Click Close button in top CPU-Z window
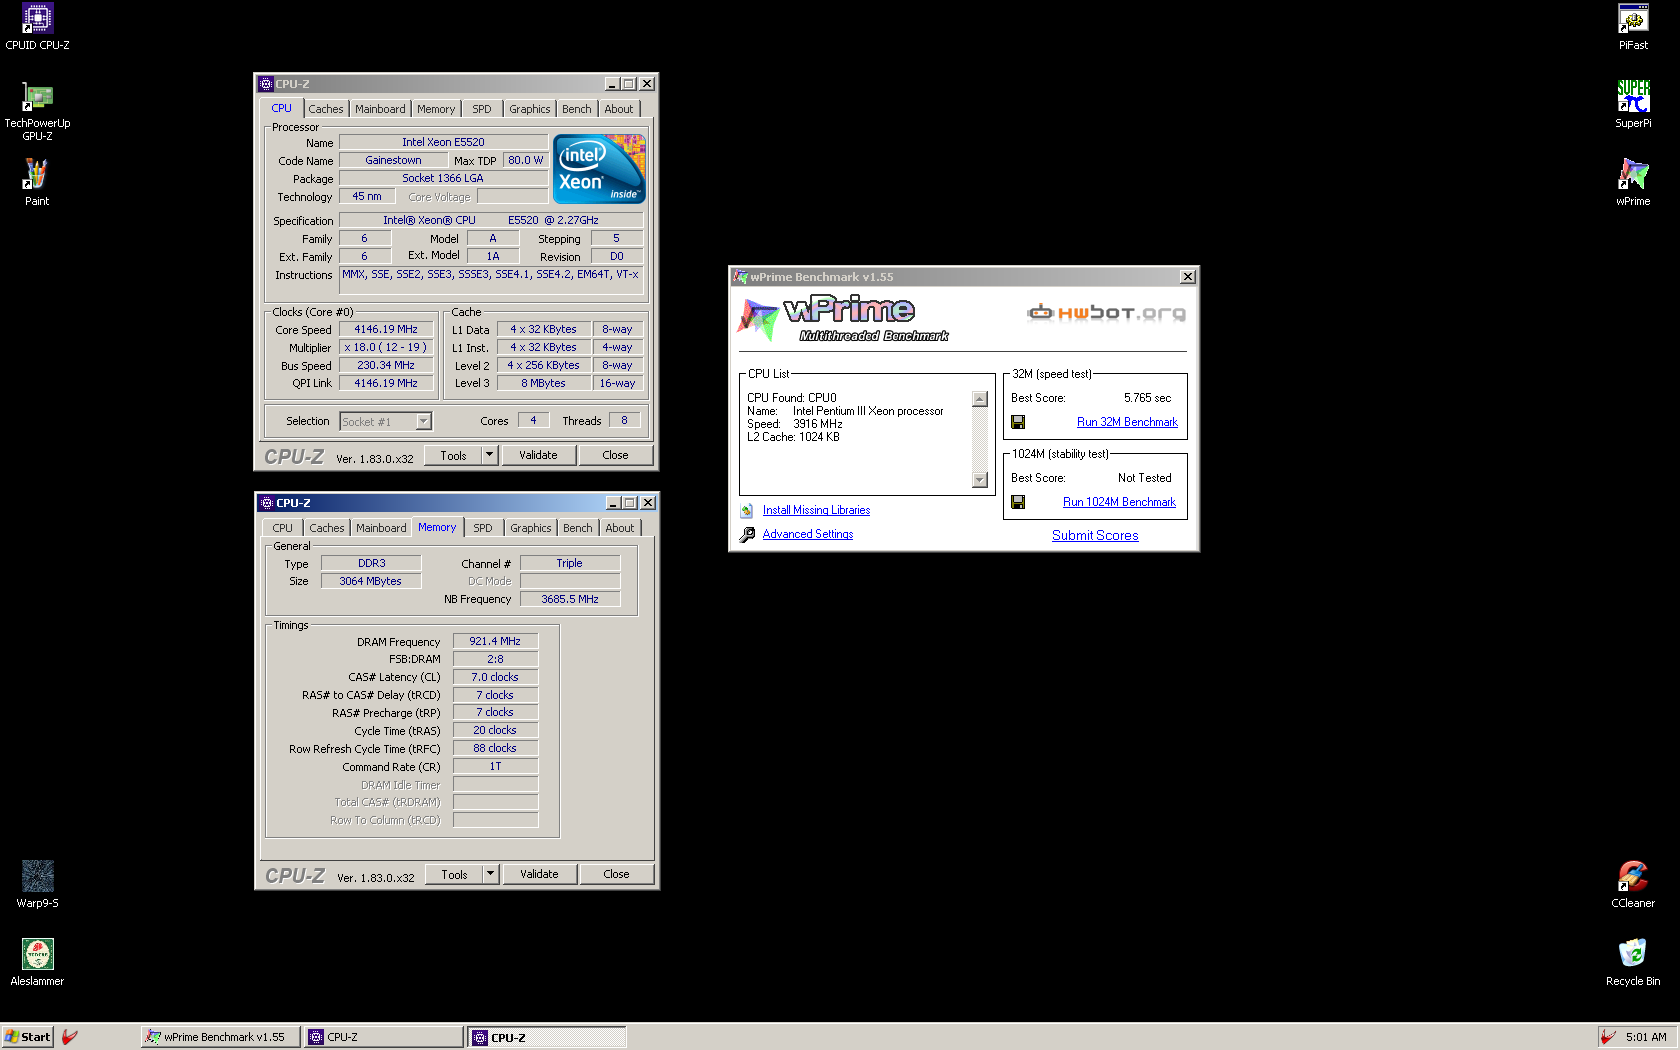Viewport: 1680px width, 1050px height. tap(616, 455)
